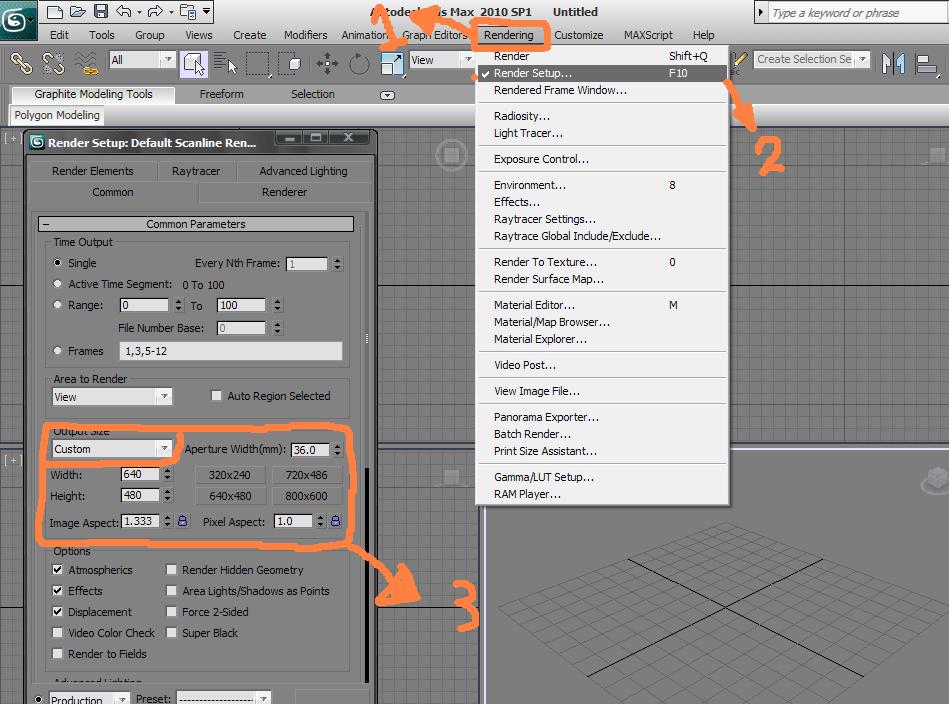Select the Single time output radio
The width and height of the screenshot is (949, 704).
(57, 262)
